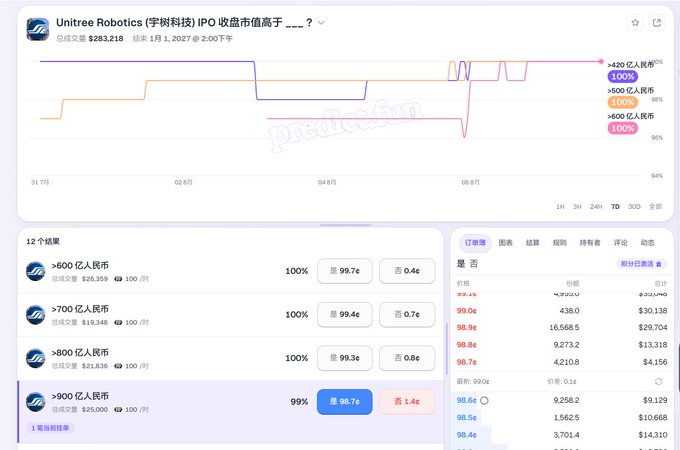Click the 价差: 0.1¢ spread label
Screen dimensions: 680x450
[562, 382]
